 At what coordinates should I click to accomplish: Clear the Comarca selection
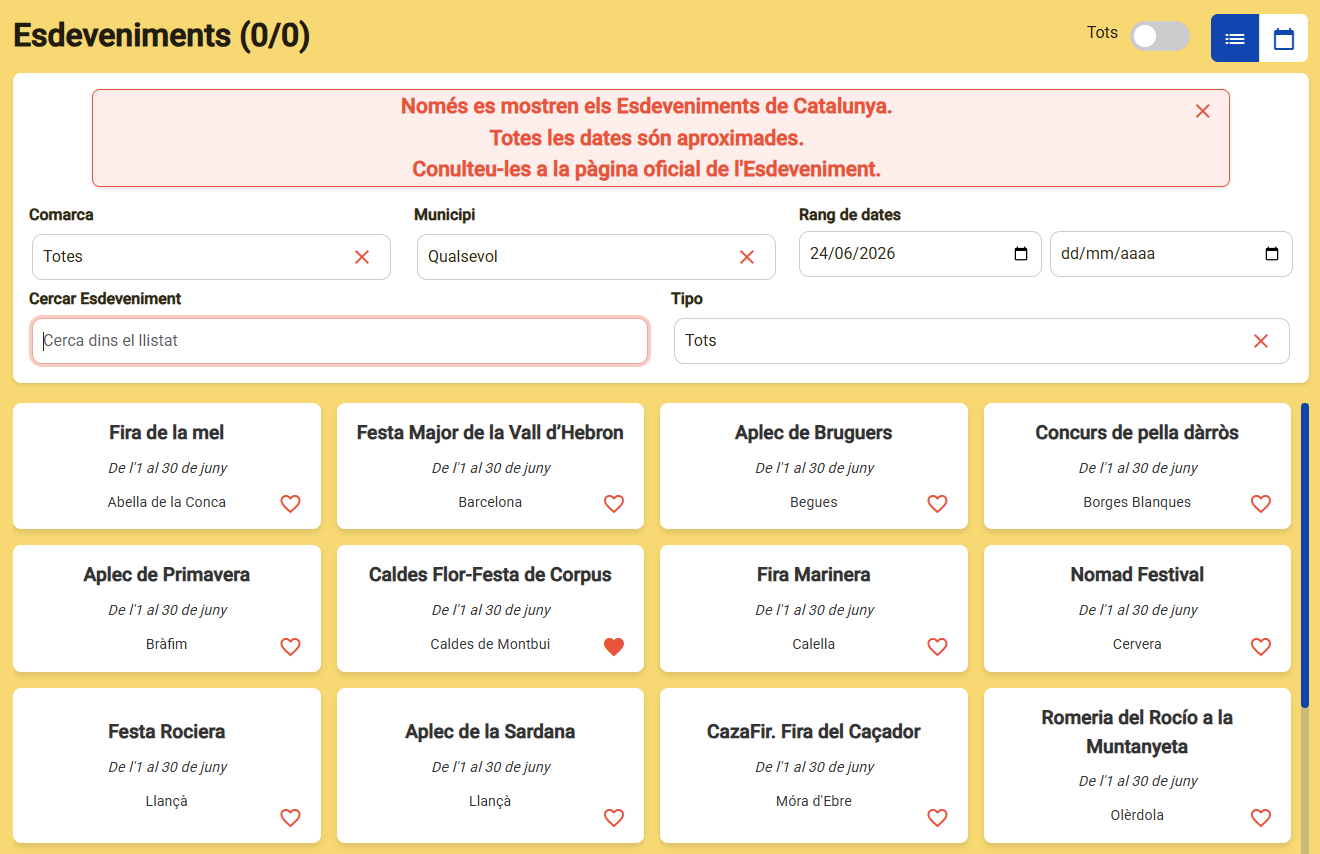point(362,257)
